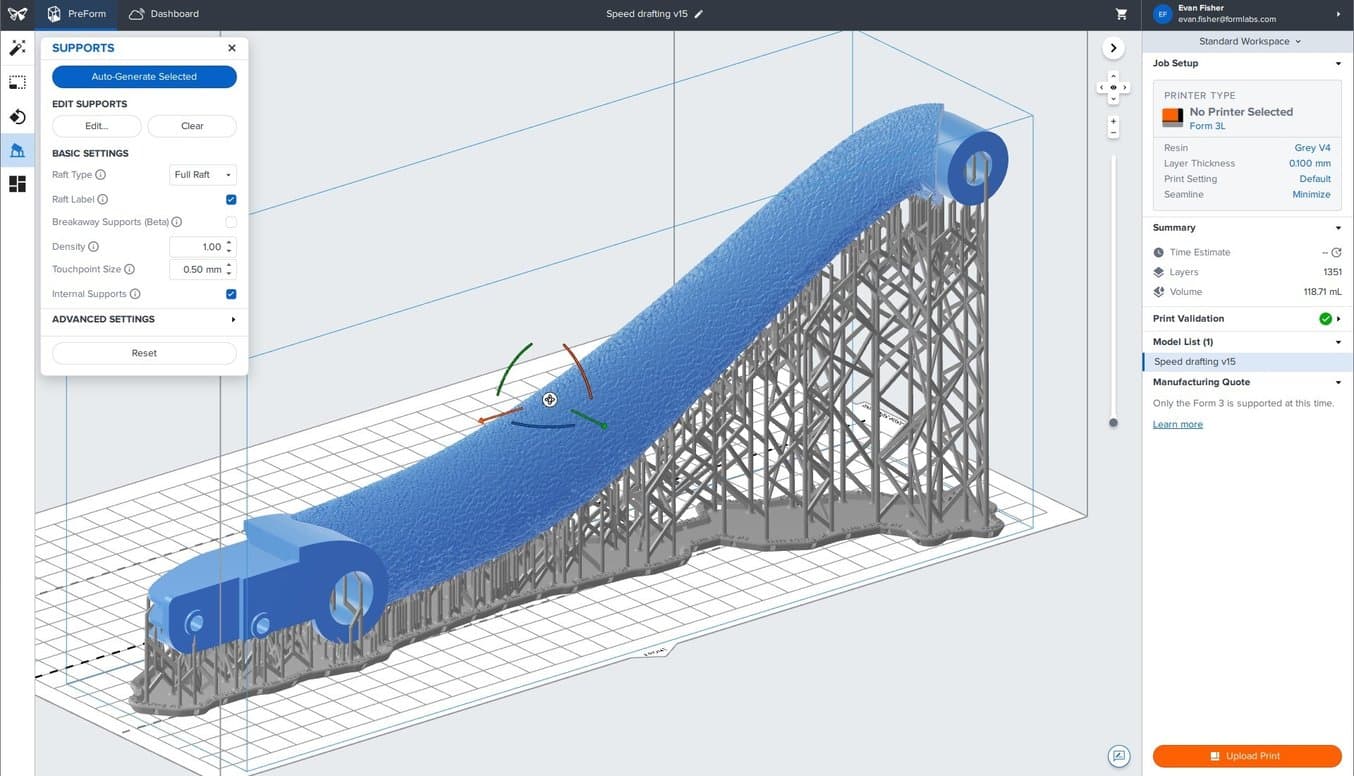Open the Orientation tool in sidebar
Viewport: 1354px width, 776px height.
click(x=17, y=117)
